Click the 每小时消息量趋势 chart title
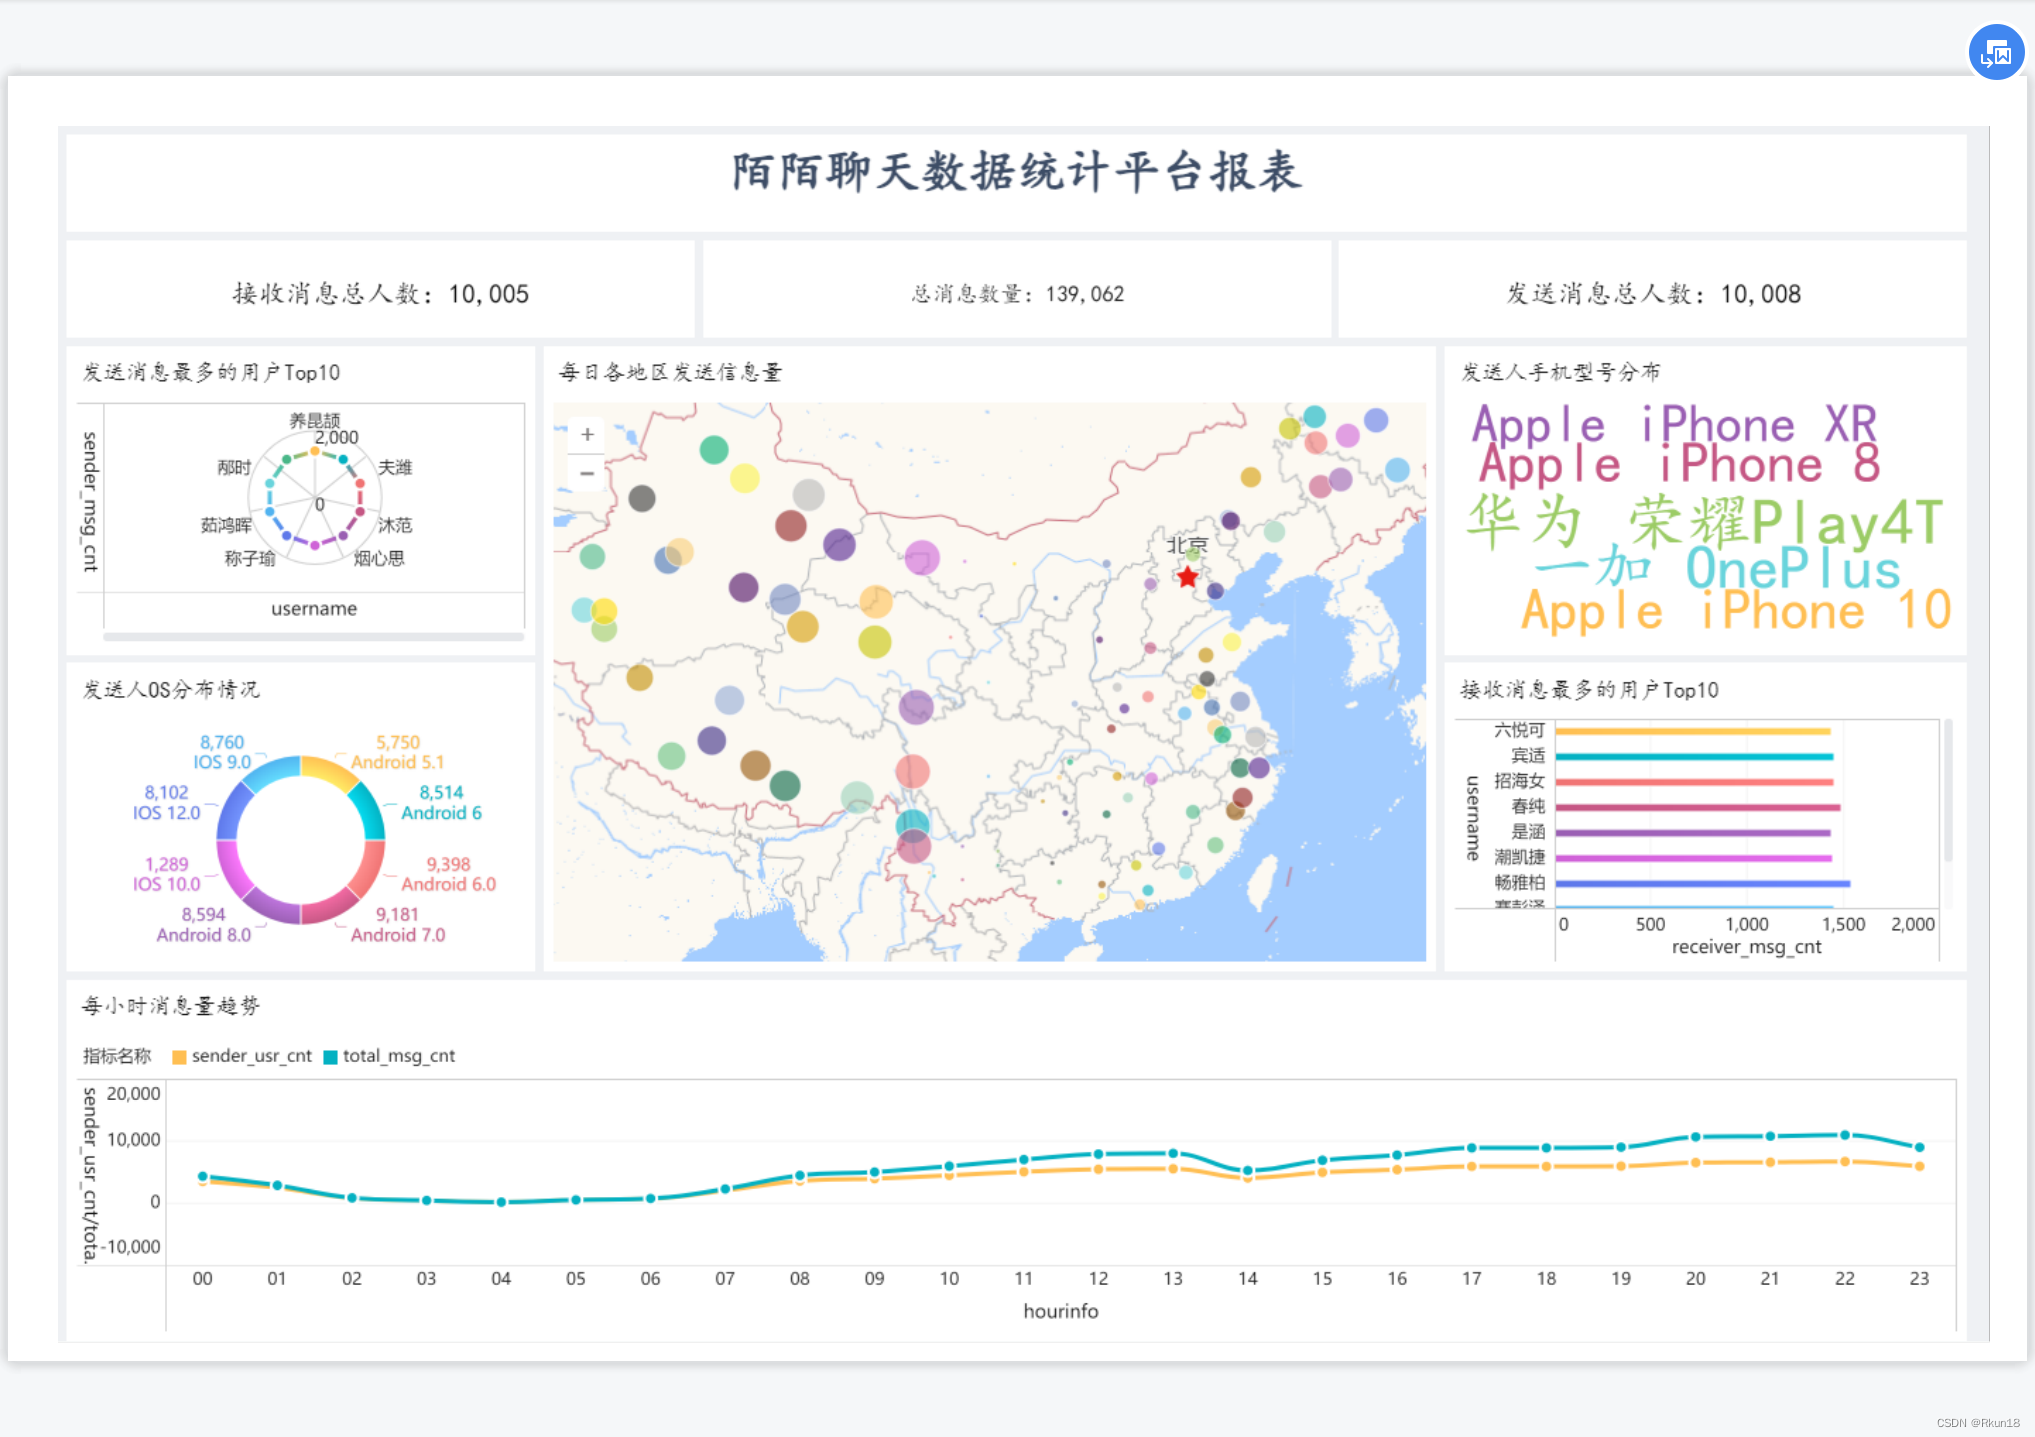The height and width of the screenshot is (1437, 2035). pyautogui.click(x=170, y=1006)
